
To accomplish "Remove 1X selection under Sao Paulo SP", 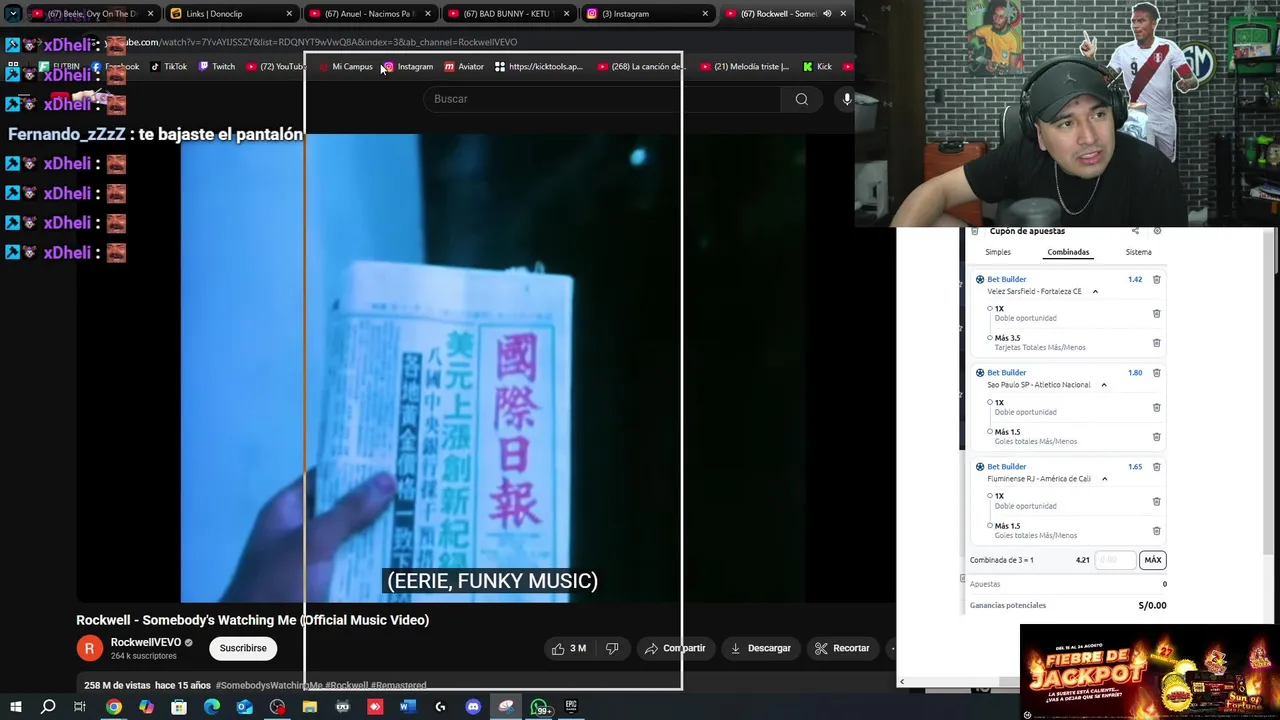I will (1156, 407).
